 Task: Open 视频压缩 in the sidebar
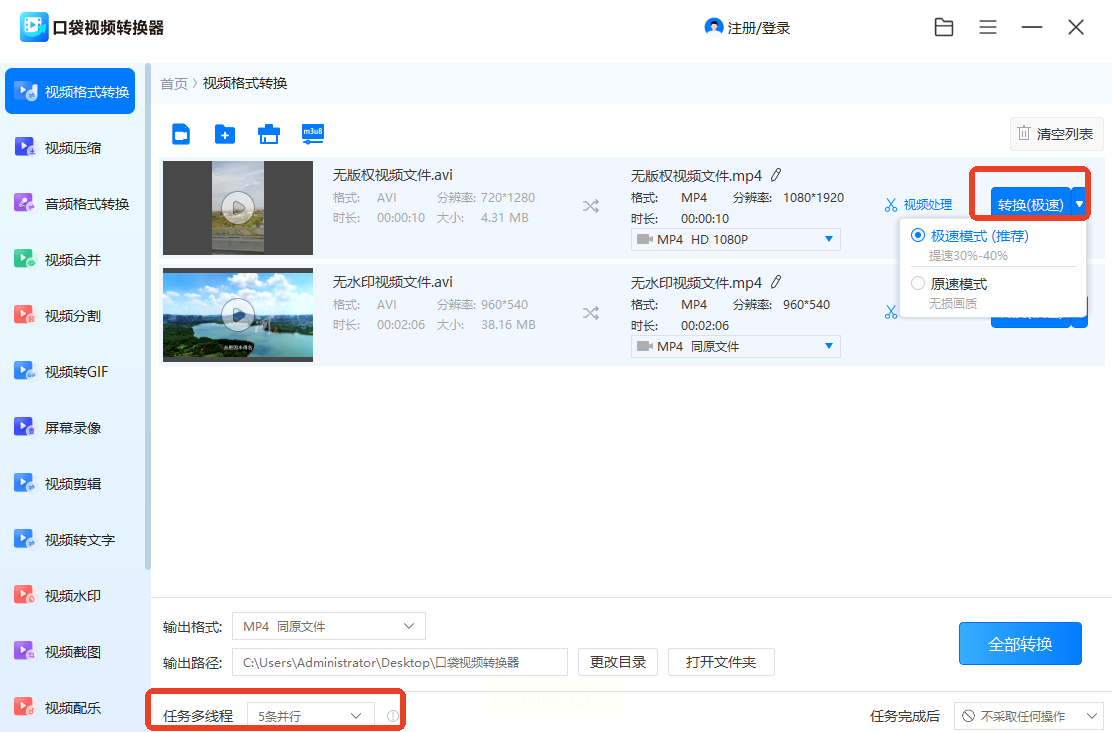tap(71, 148)
